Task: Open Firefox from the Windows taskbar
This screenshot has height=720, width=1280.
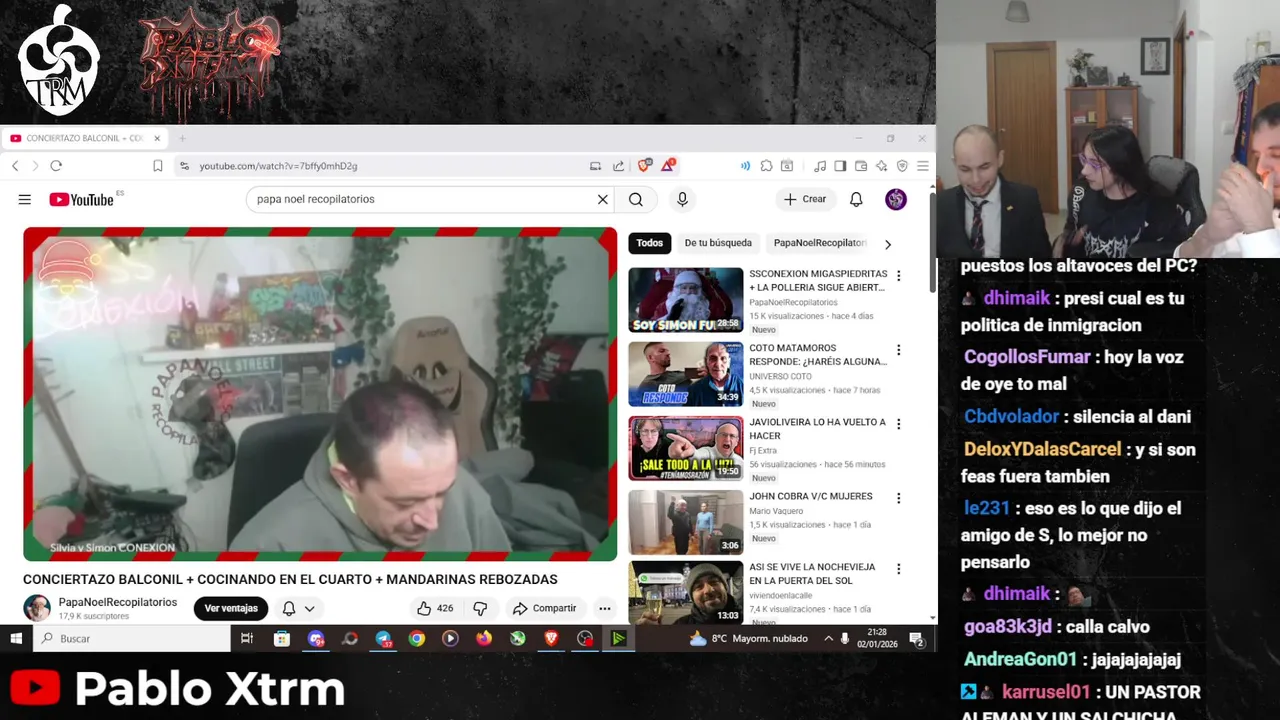Action: click(484, 638)
